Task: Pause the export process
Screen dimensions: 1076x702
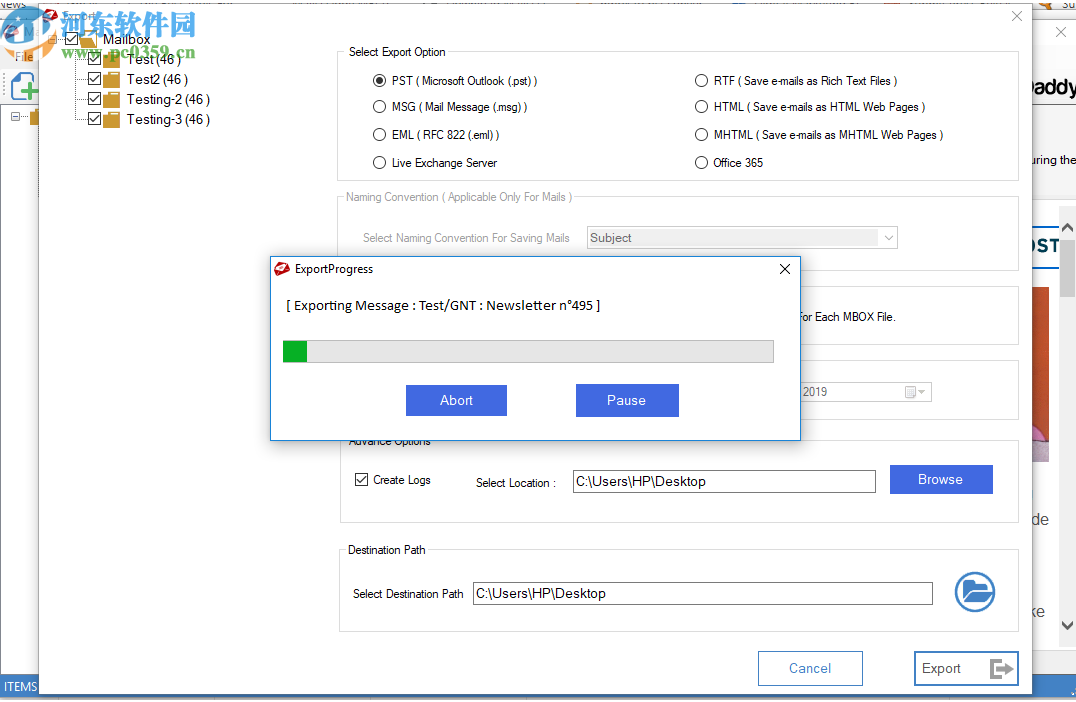Action: coord(627,400)
